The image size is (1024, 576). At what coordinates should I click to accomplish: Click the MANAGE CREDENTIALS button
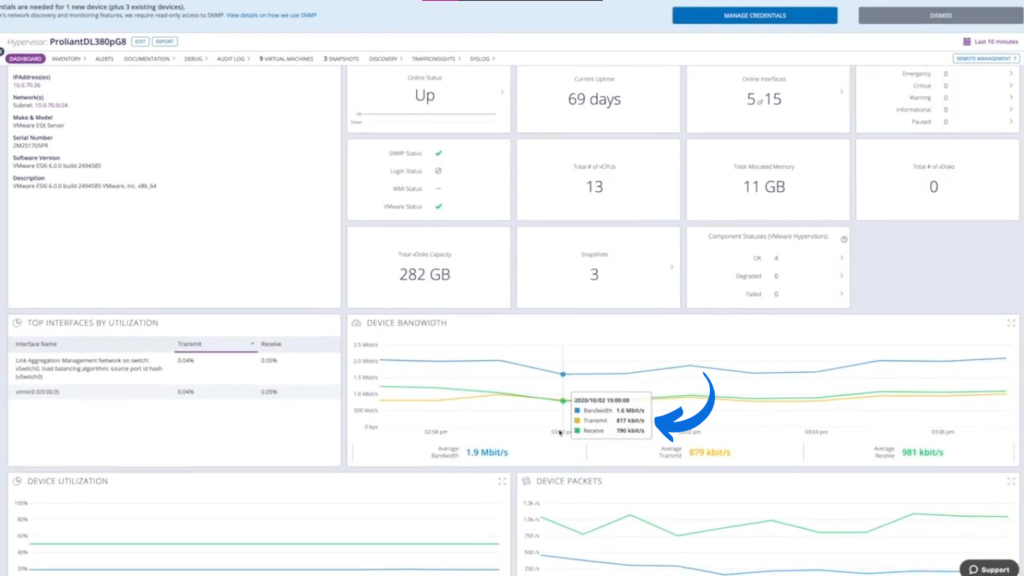754,16
